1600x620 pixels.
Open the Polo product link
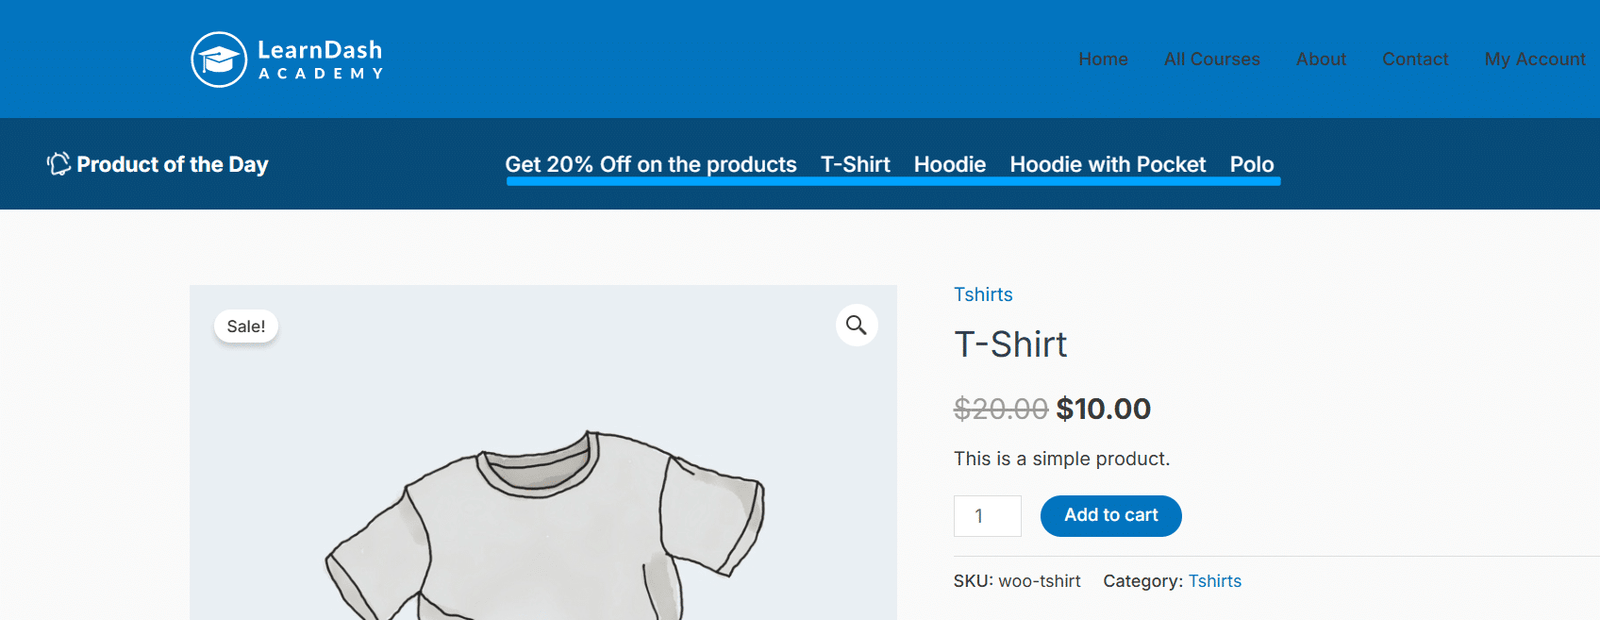click(1252, 164)
